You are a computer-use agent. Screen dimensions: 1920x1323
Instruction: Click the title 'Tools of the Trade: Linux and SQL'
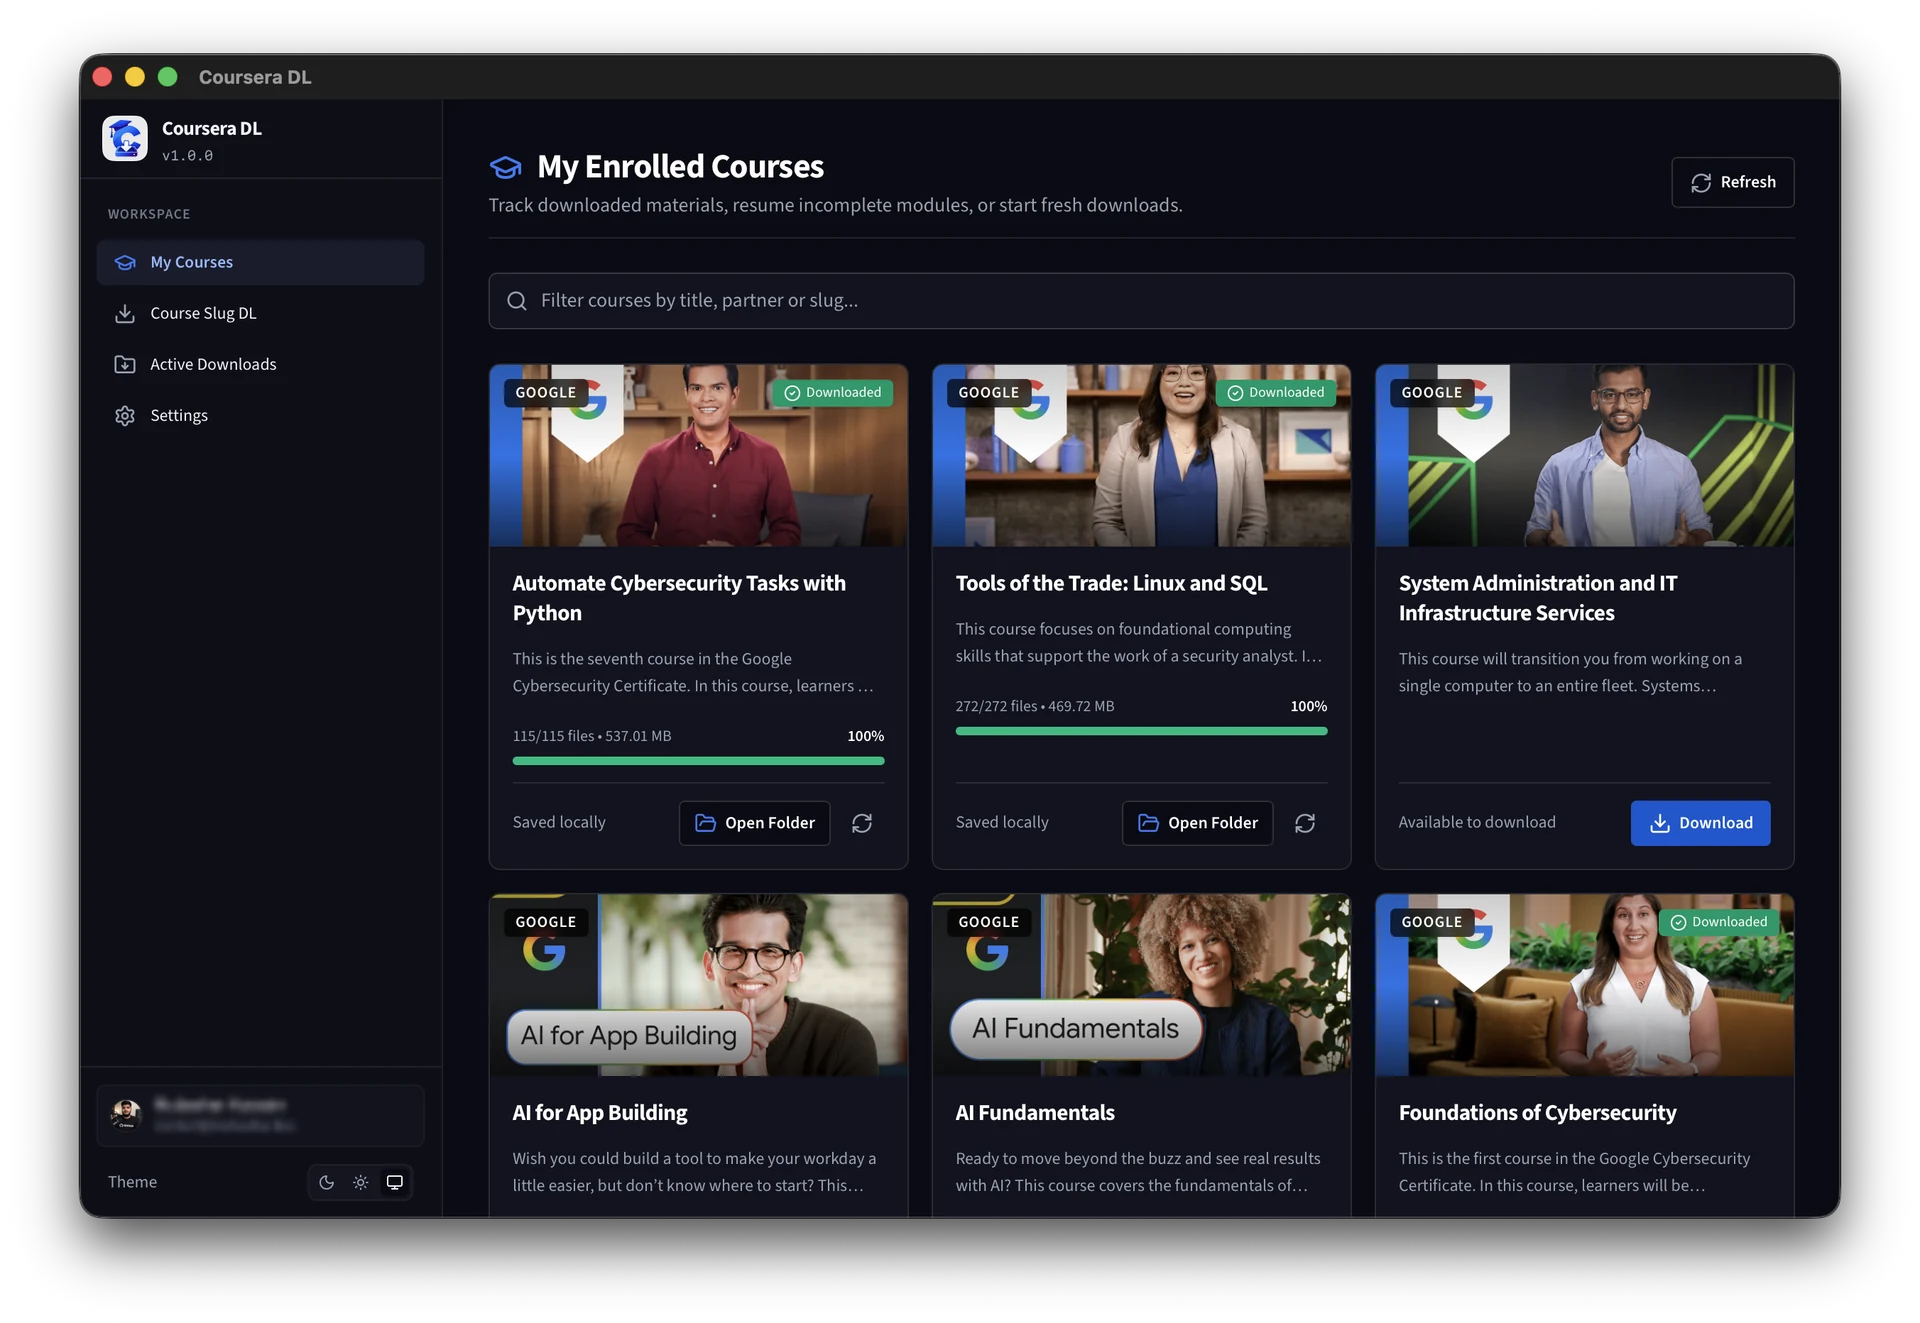[1111, 583]
